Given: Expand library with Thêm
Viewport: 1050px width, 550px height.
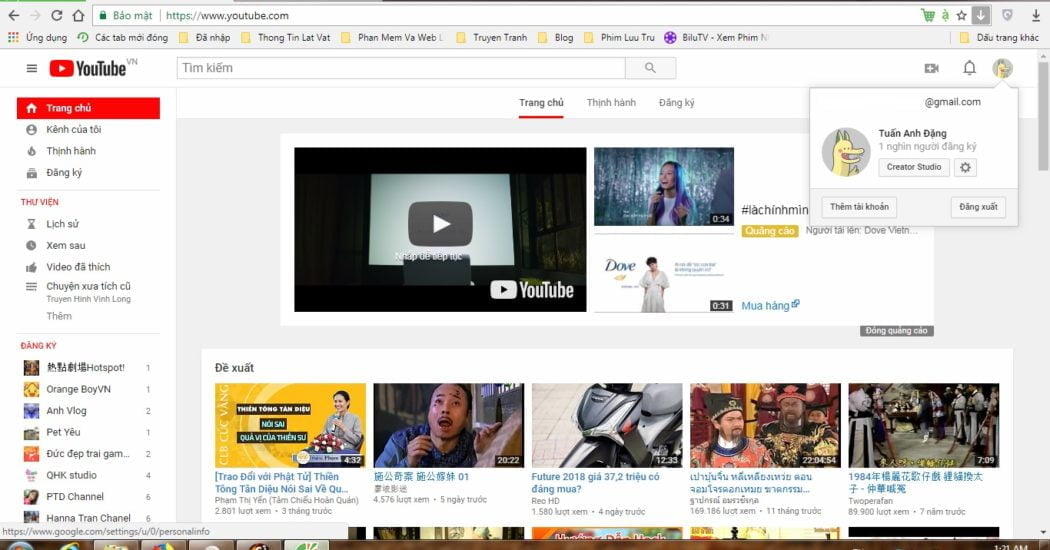Looking at the screenshot, I should tap(59, 316).
